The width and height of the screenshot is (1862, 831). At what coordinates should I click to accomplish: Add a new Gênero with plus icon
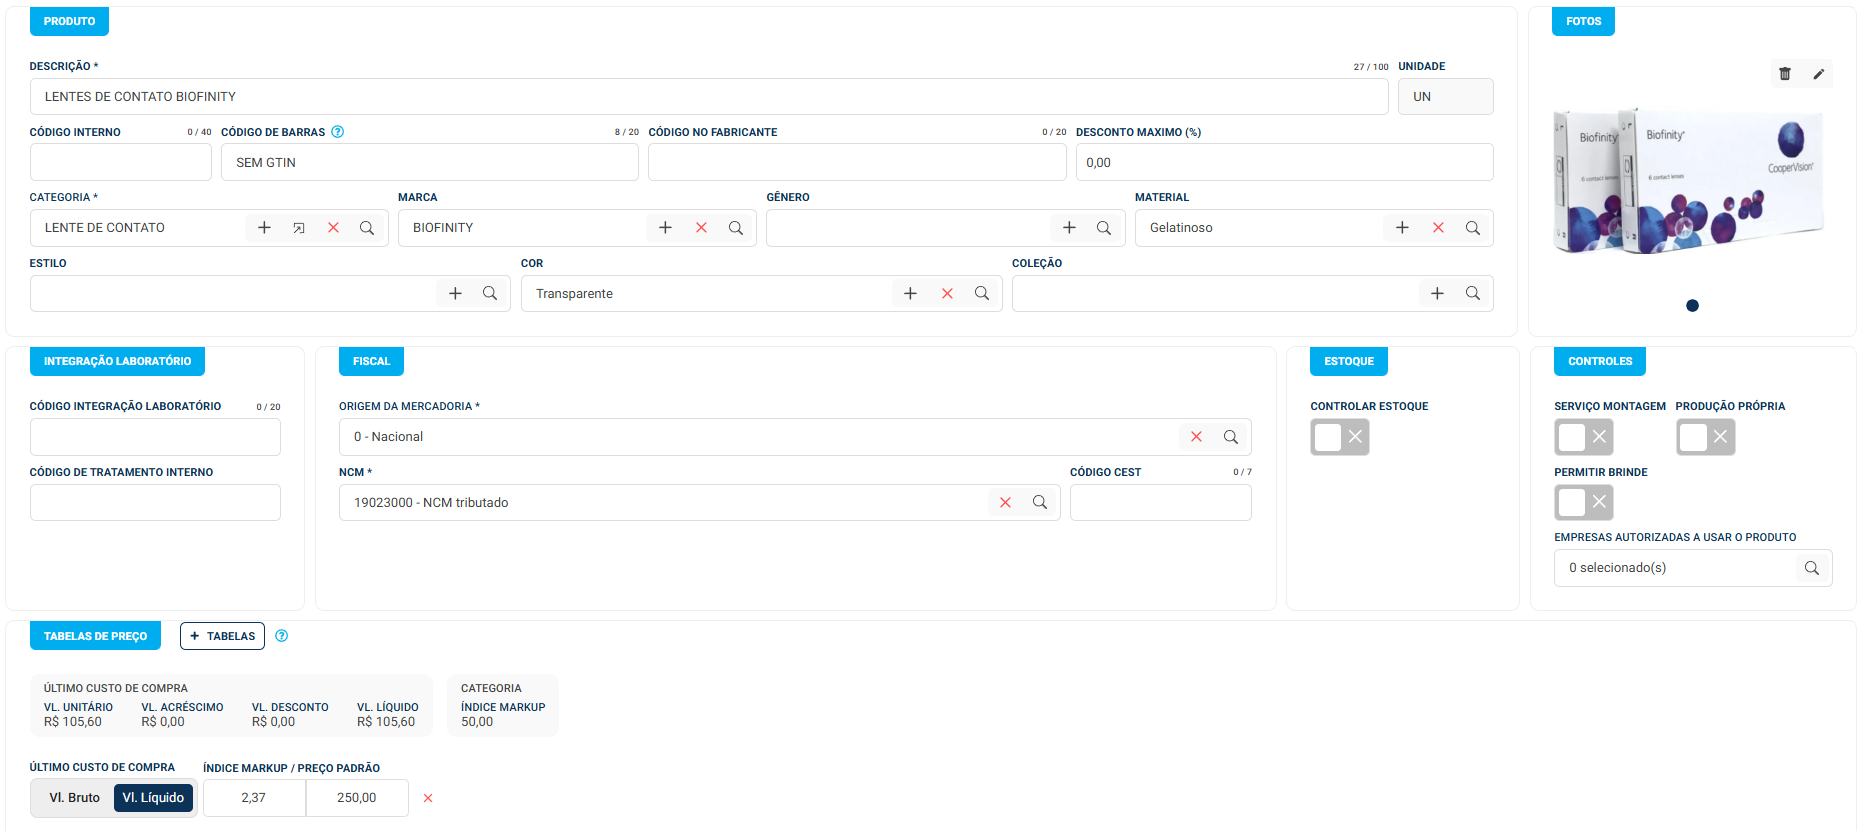click(1069, 228)
